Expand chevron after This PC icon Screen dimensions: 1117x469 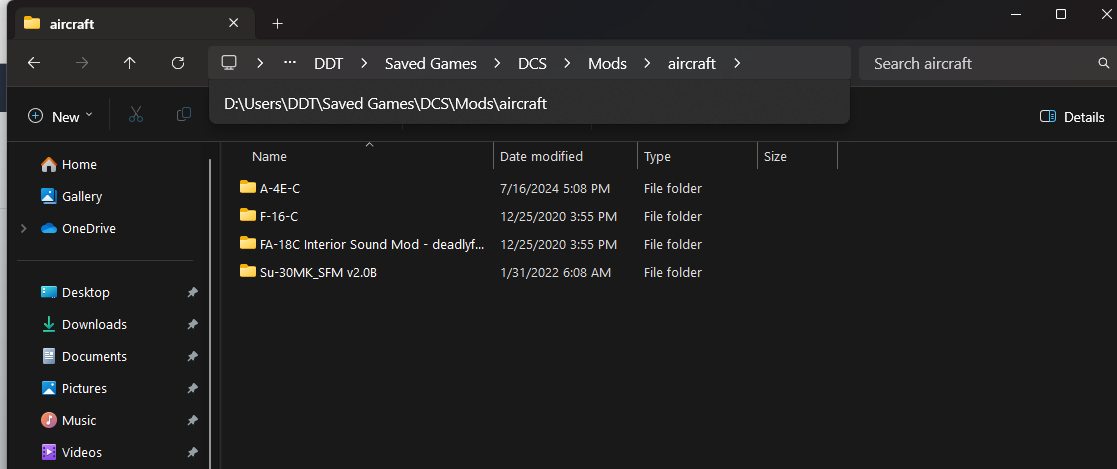260,63
